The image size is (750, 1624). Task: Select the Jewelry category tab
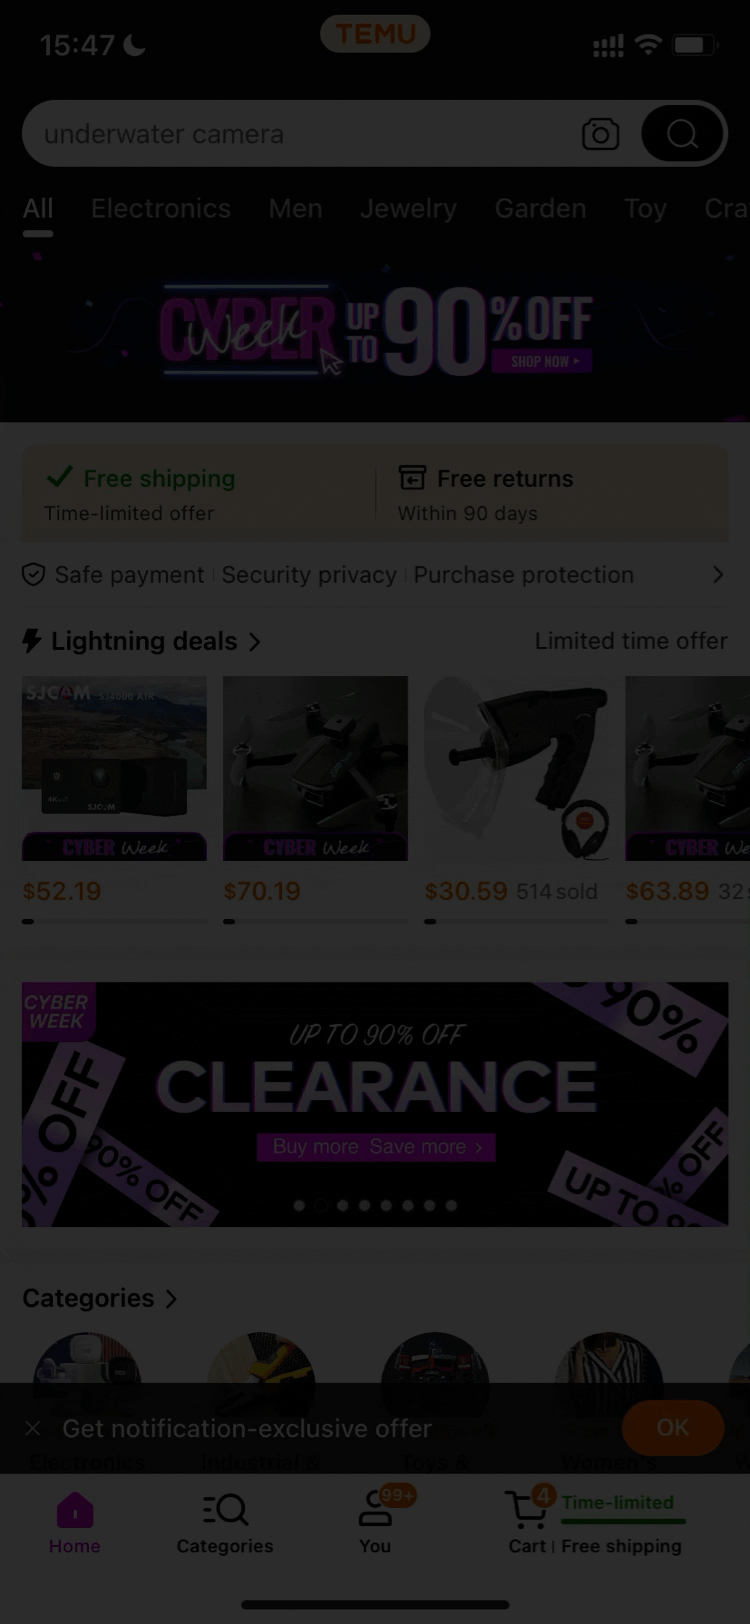coord(408,209)
